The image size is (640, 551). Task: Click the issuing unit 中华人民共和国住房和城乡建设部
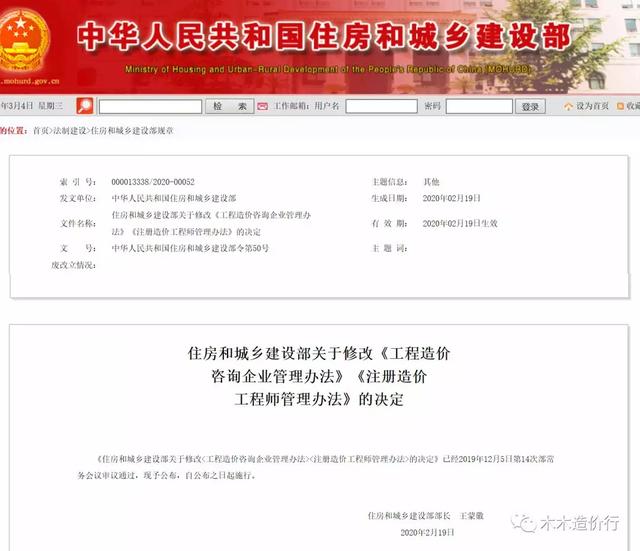(174, 198)
